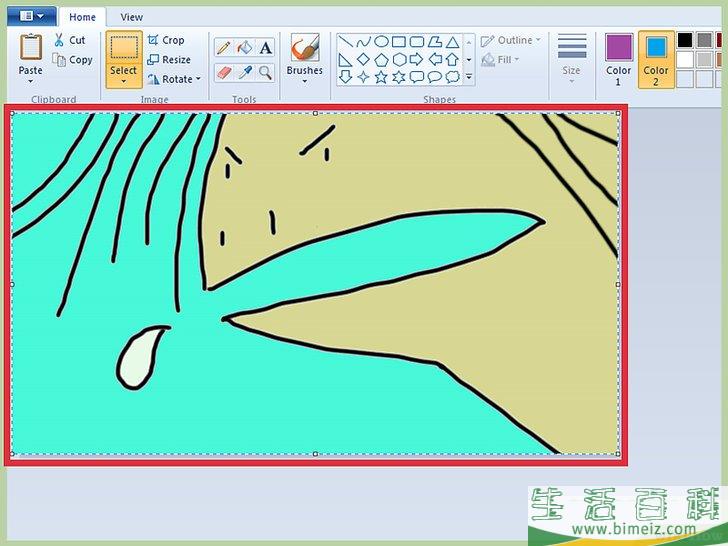The width and height of the screenshot is (728, 546).
Task: Choose the Curve shape
Action: click(363, 42)
